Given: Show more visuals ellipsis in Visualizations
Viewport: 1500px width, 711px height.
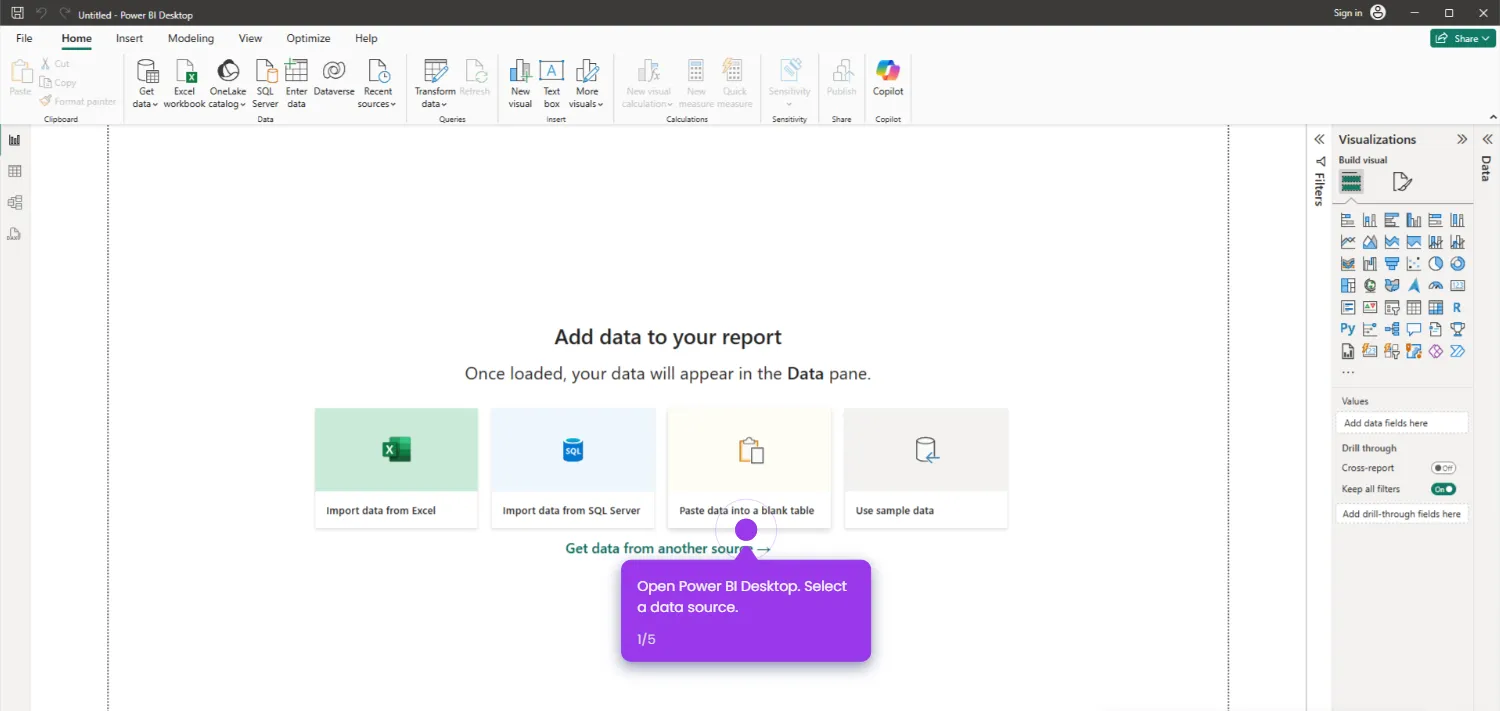Looking at the screenshot, I should click(x=1348, y=372).
